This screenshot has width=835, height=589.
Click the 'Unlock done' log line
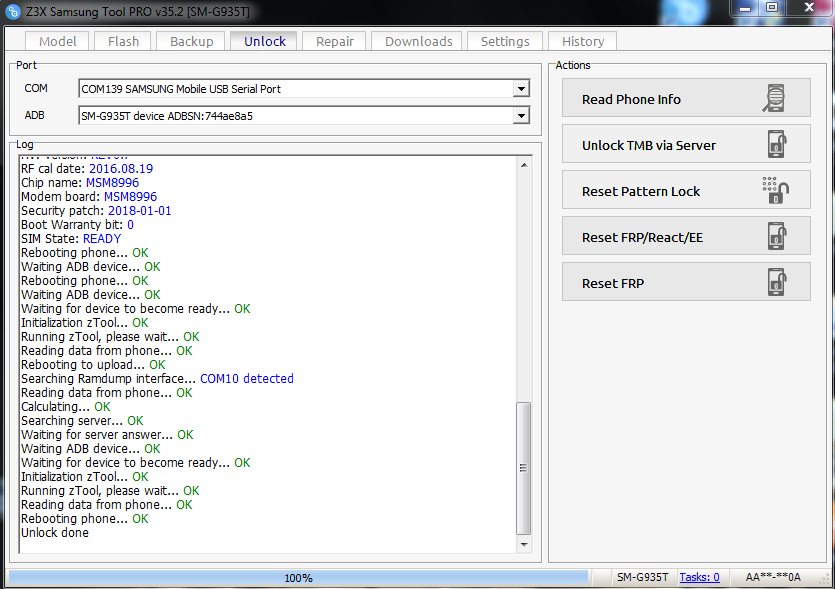tap(55, 533)
